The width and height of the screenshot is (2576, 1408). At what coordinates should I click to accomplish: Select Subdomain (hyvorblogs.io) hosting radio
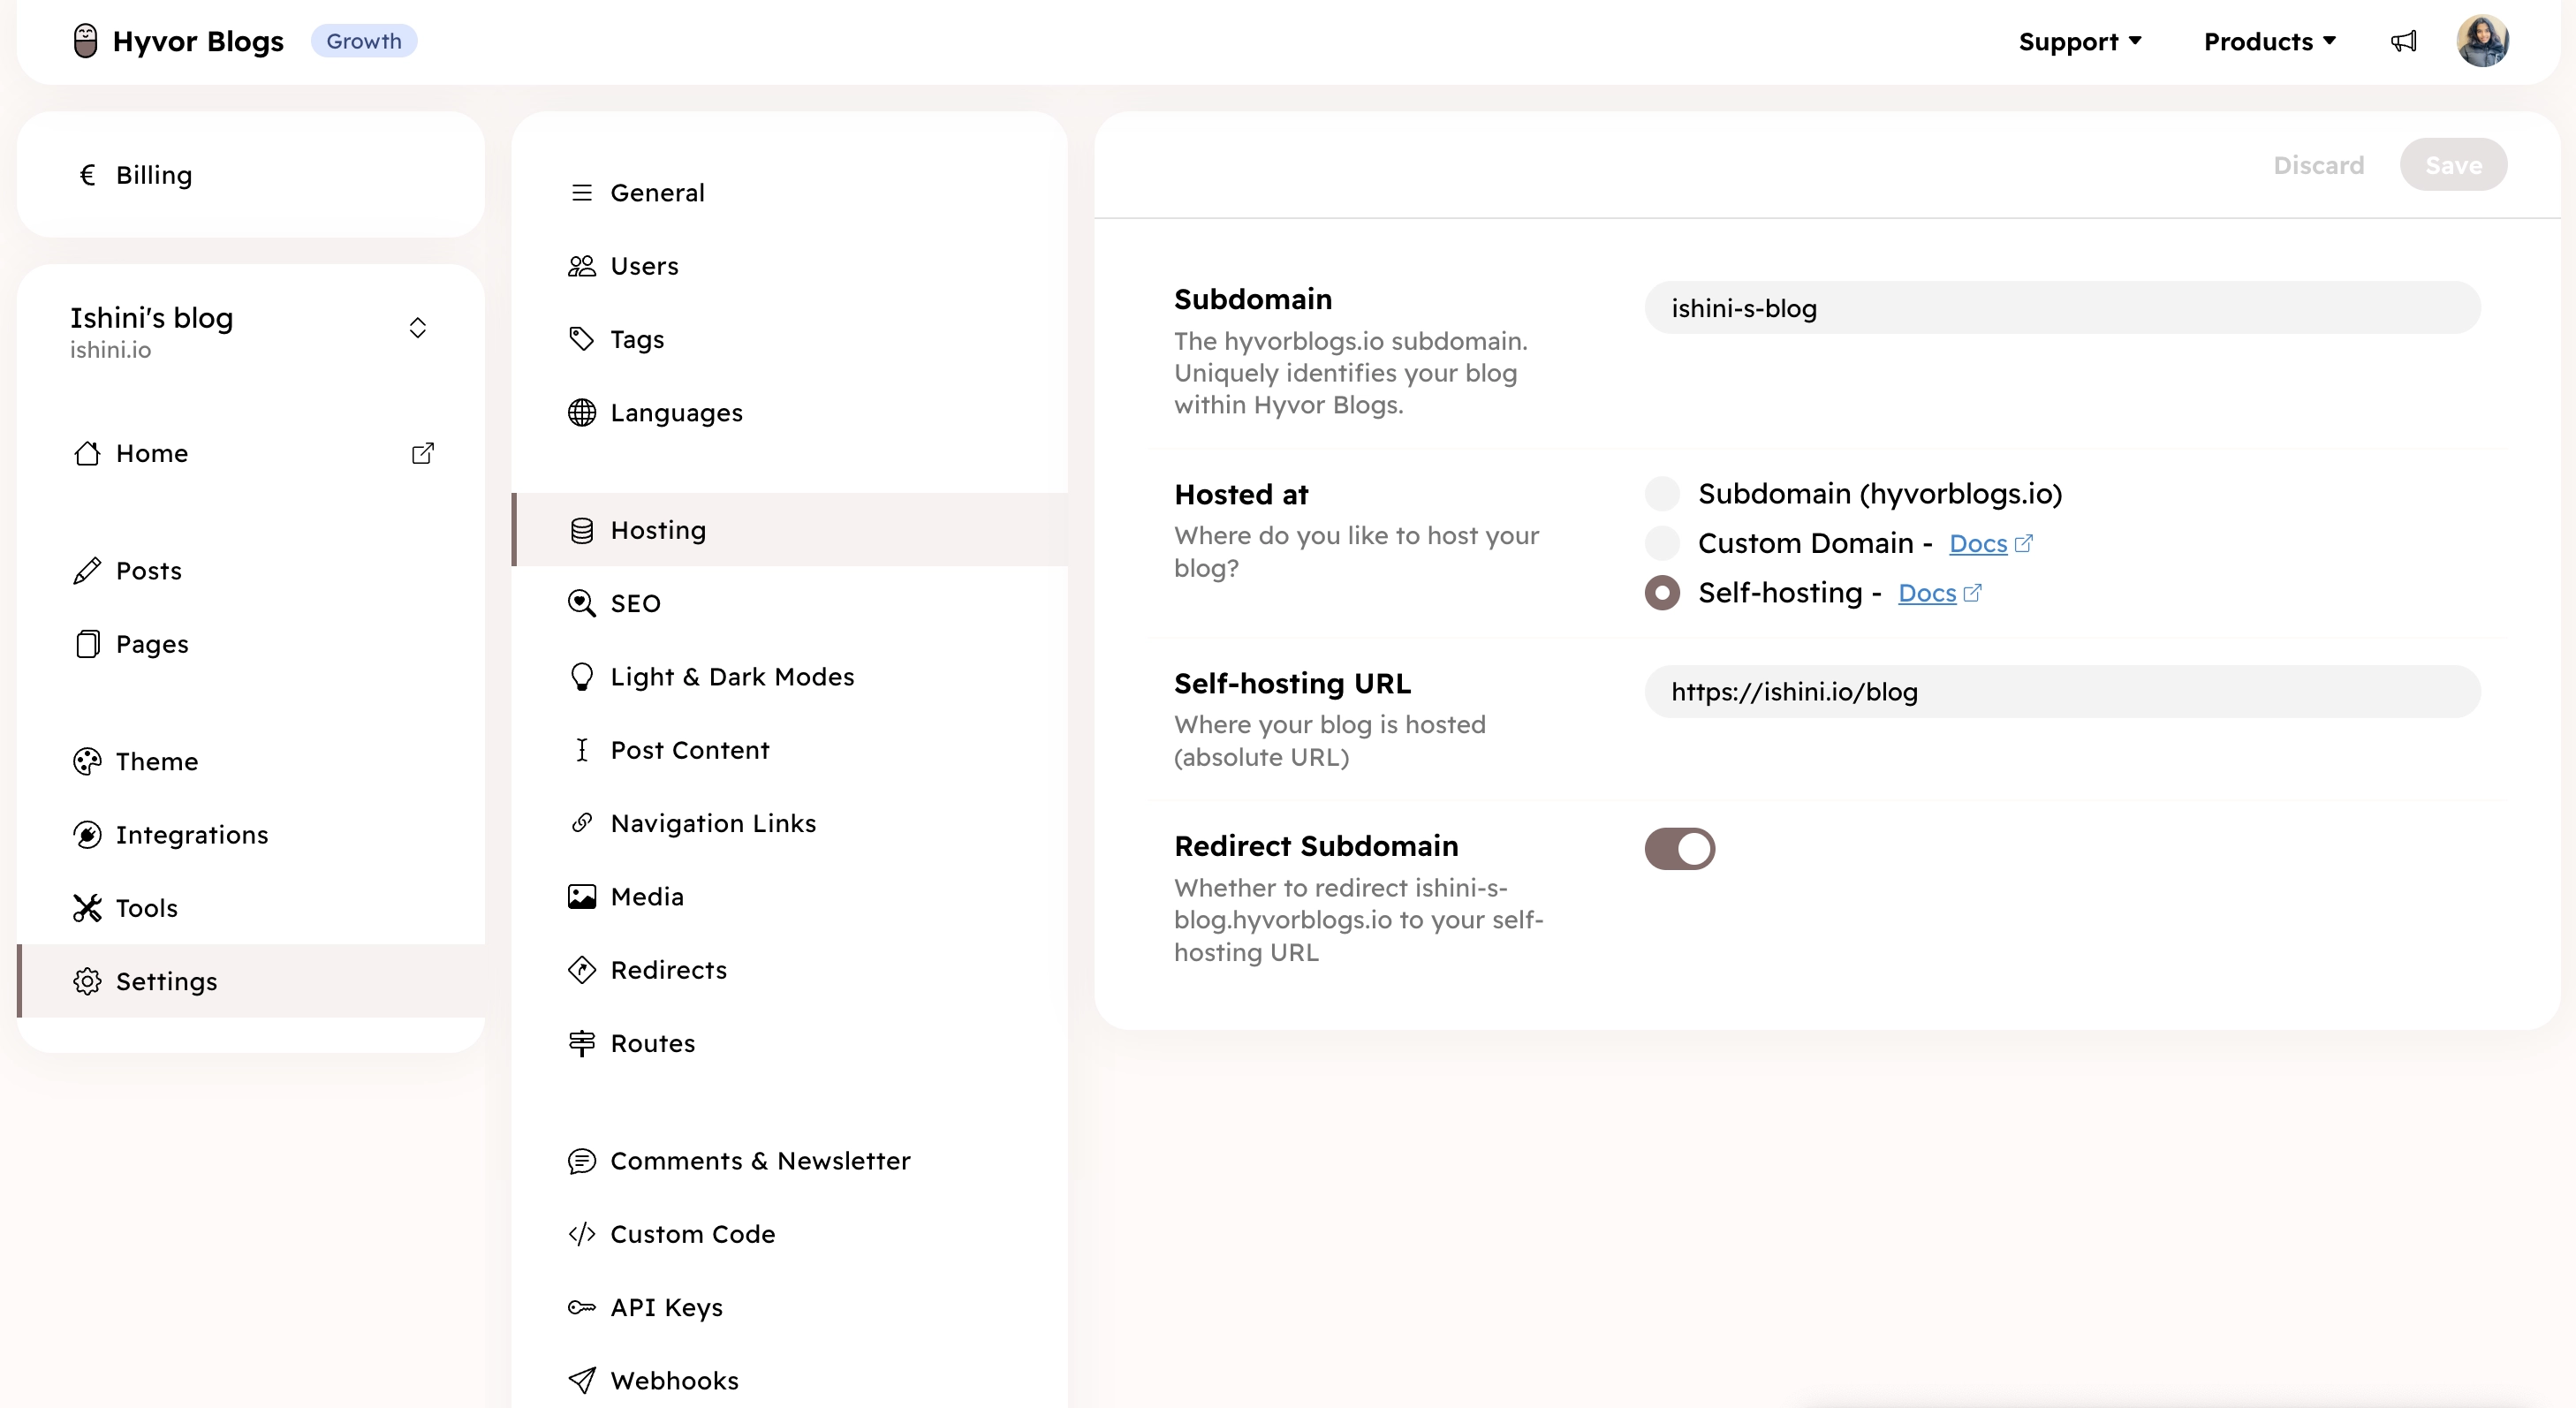1662,493
